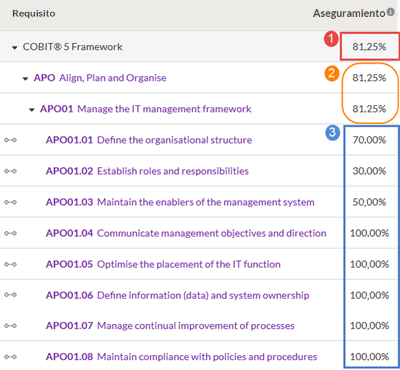Collapse the APO01 Manage the IT management framework node
This screenshot has height=370, width=400.
32,110
